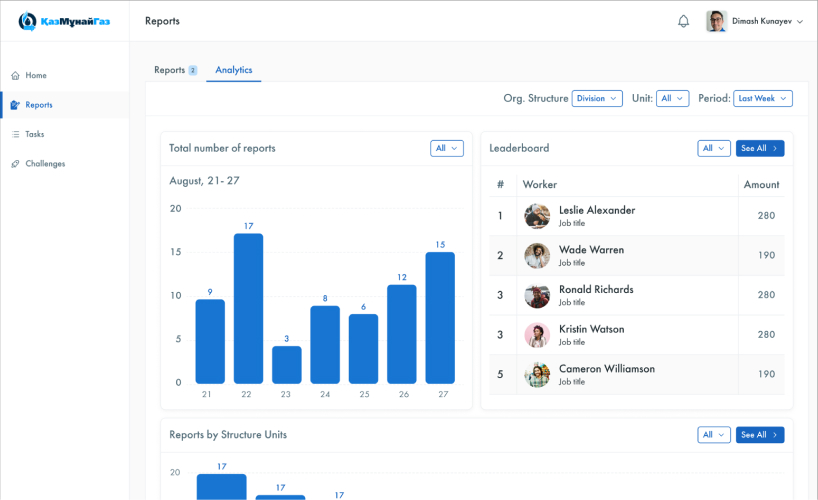Open Challenges in the sidebar
818x500 pixels.
click(45, 164)
